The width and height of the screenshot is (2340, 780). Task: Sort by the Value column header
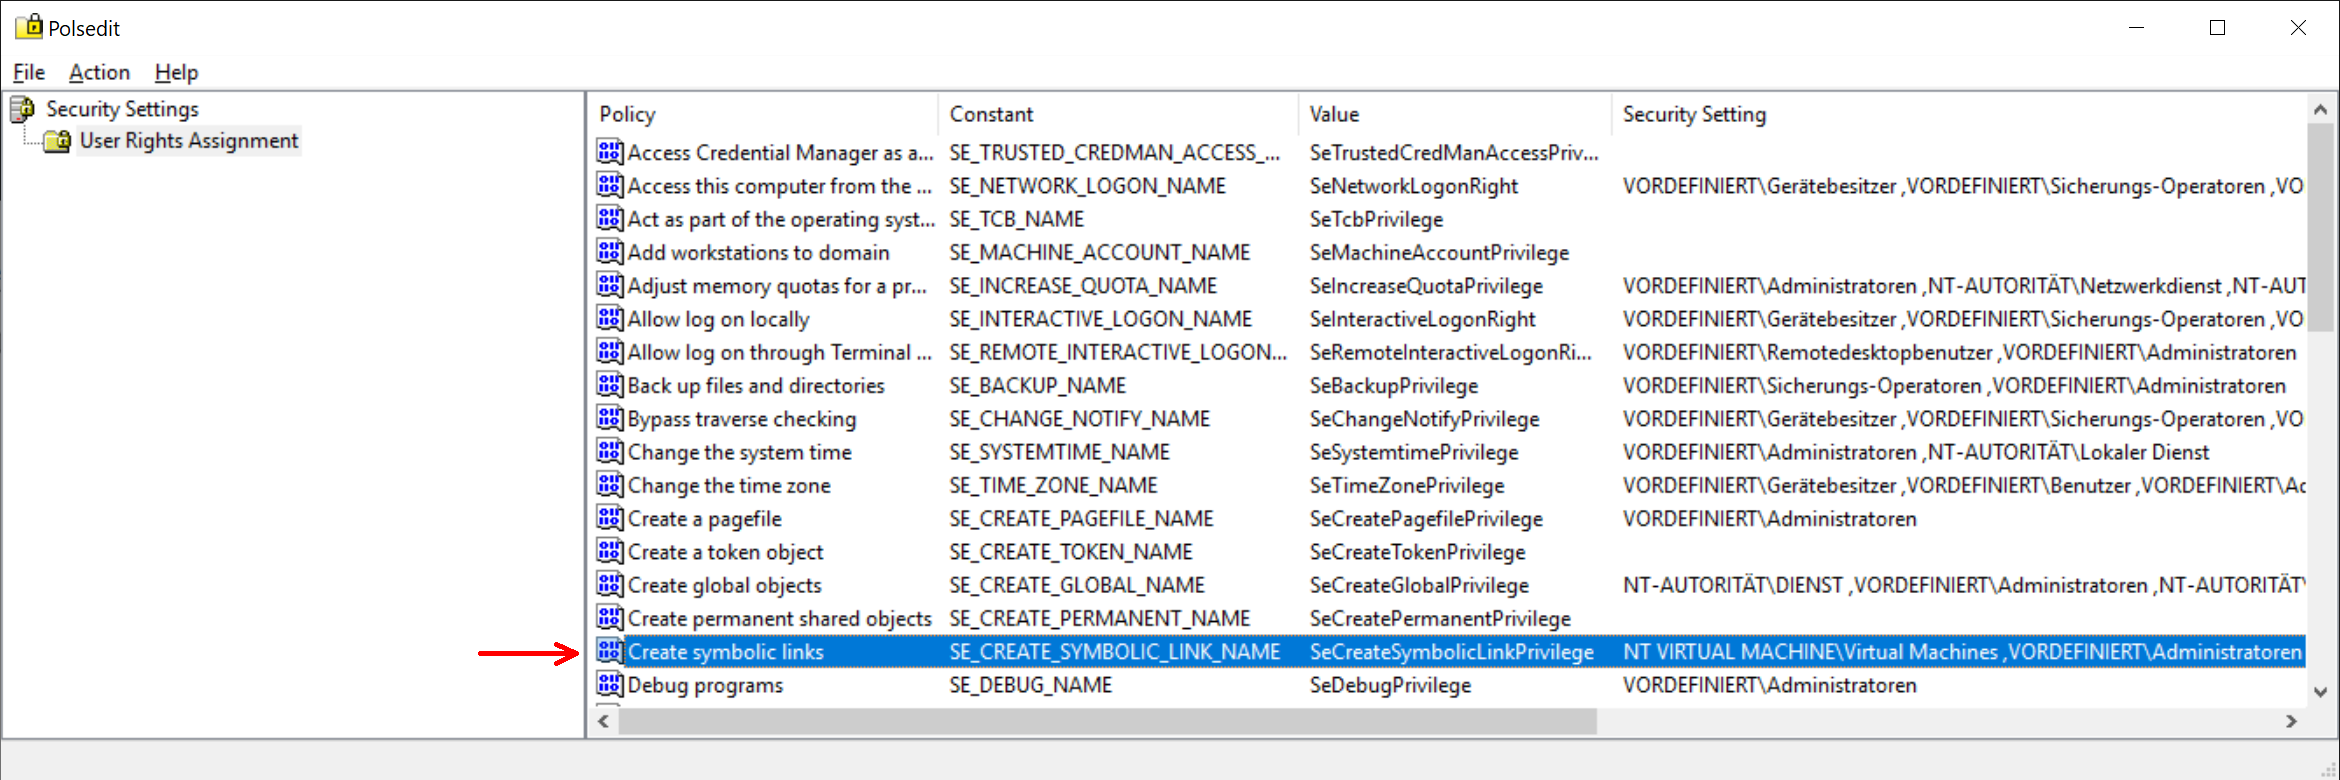point(1455,114)
